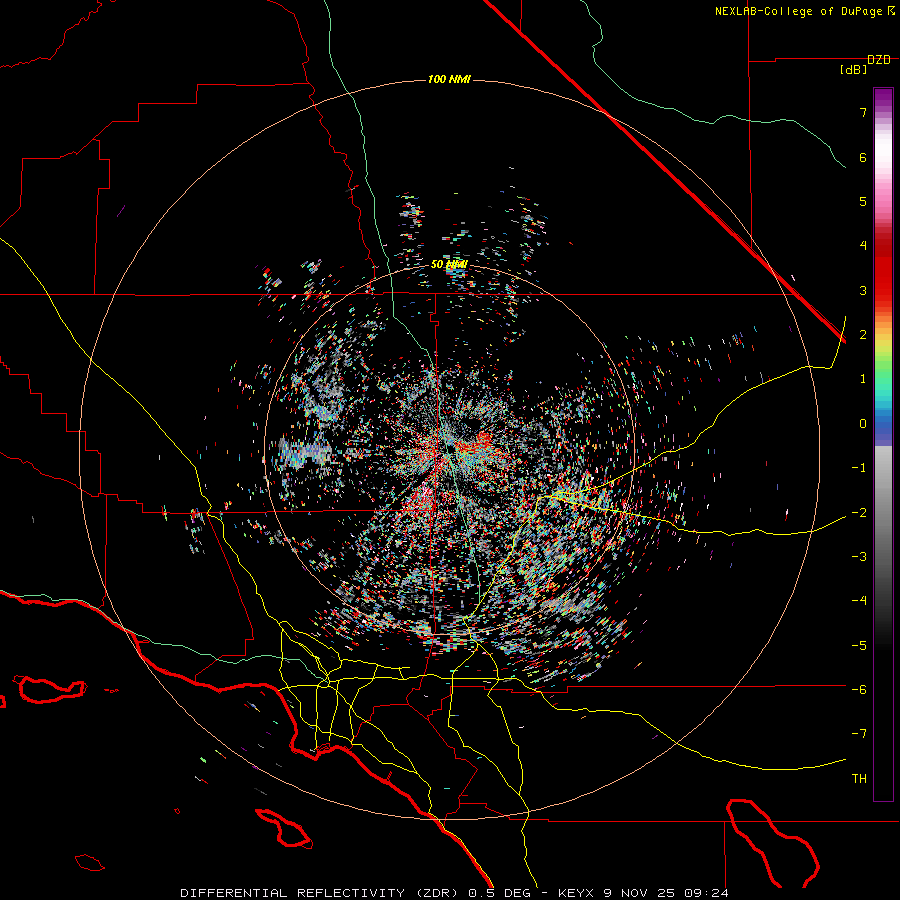Click the 3 value on the color scale
The height and width of the screenshot is (900, 900).
tap(863, 290)
